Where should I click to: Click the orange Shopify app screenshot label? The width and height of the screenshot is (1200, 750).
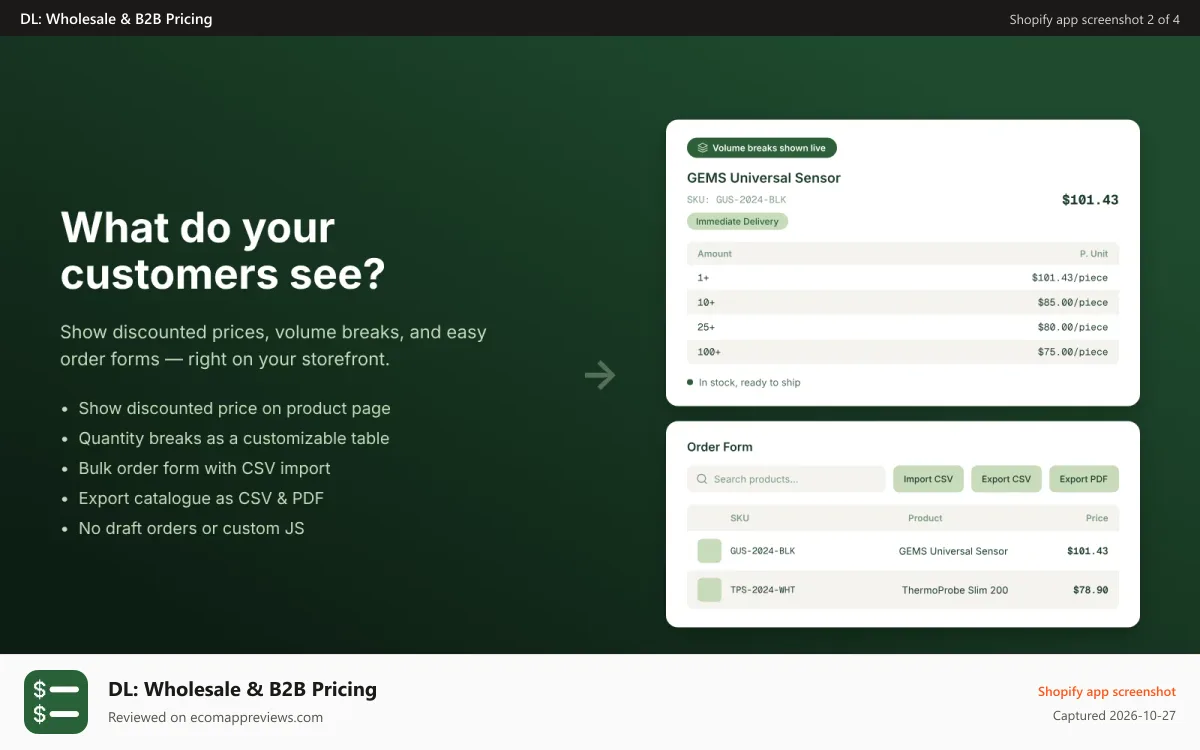[x=1107, y=691]
